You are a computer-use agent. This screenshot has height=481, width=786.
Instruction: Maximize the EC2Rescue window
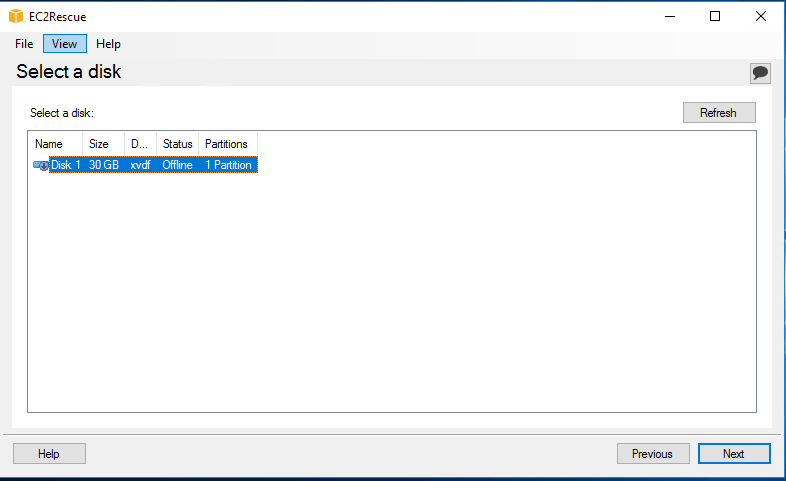click(715, 17)
